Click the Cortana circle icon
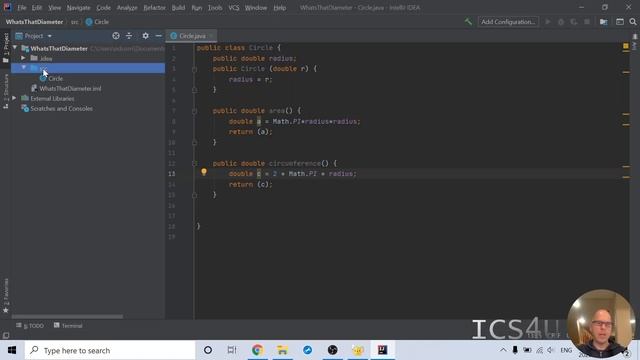The height and width of the screenshot is (360, 640). tap(208, 350)
